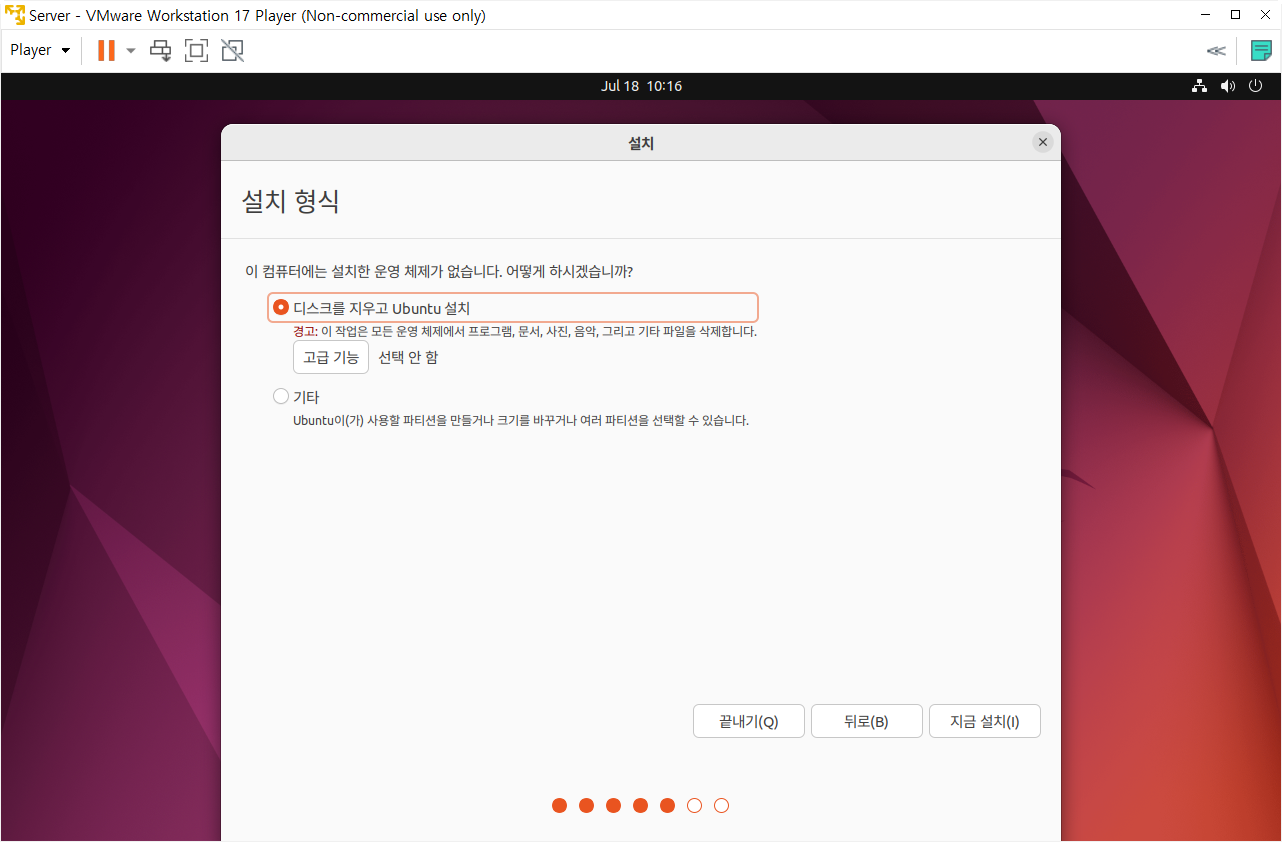This screenshot has height=842, width=1282.
Task: Open the Ubuntu network status icon
Action: pyautogui.click(x=1200, y=86)
